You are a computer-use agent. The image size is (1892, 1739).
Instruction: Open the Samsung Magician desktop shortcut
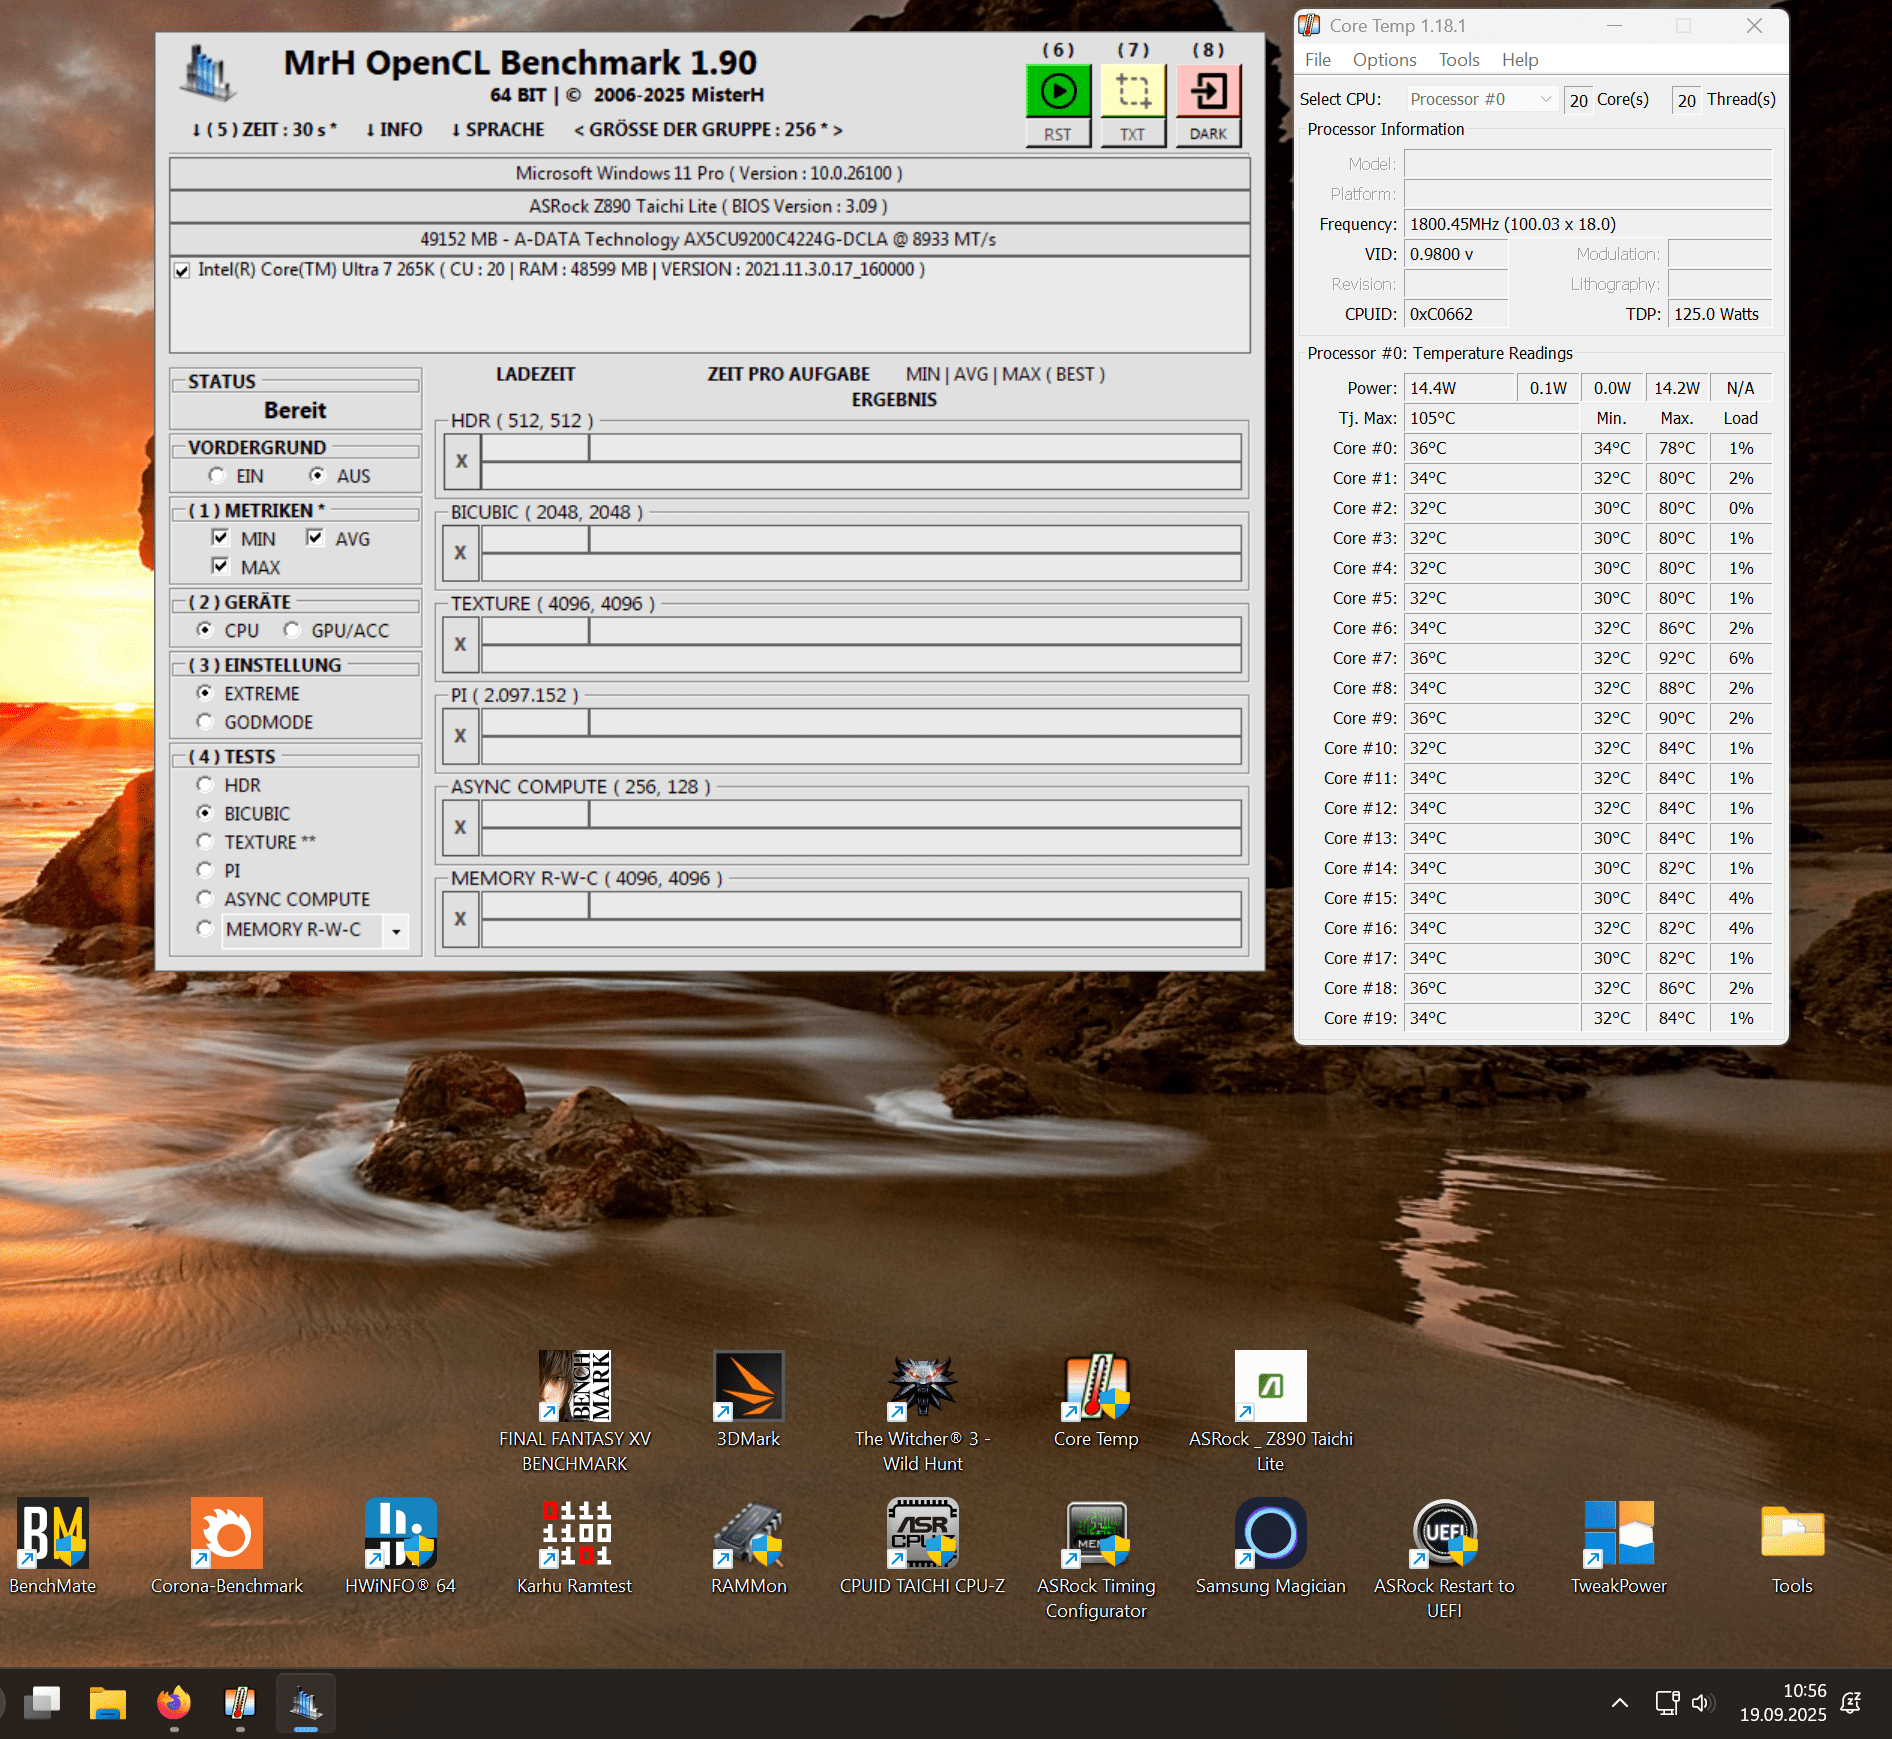pos(1270,1534)
